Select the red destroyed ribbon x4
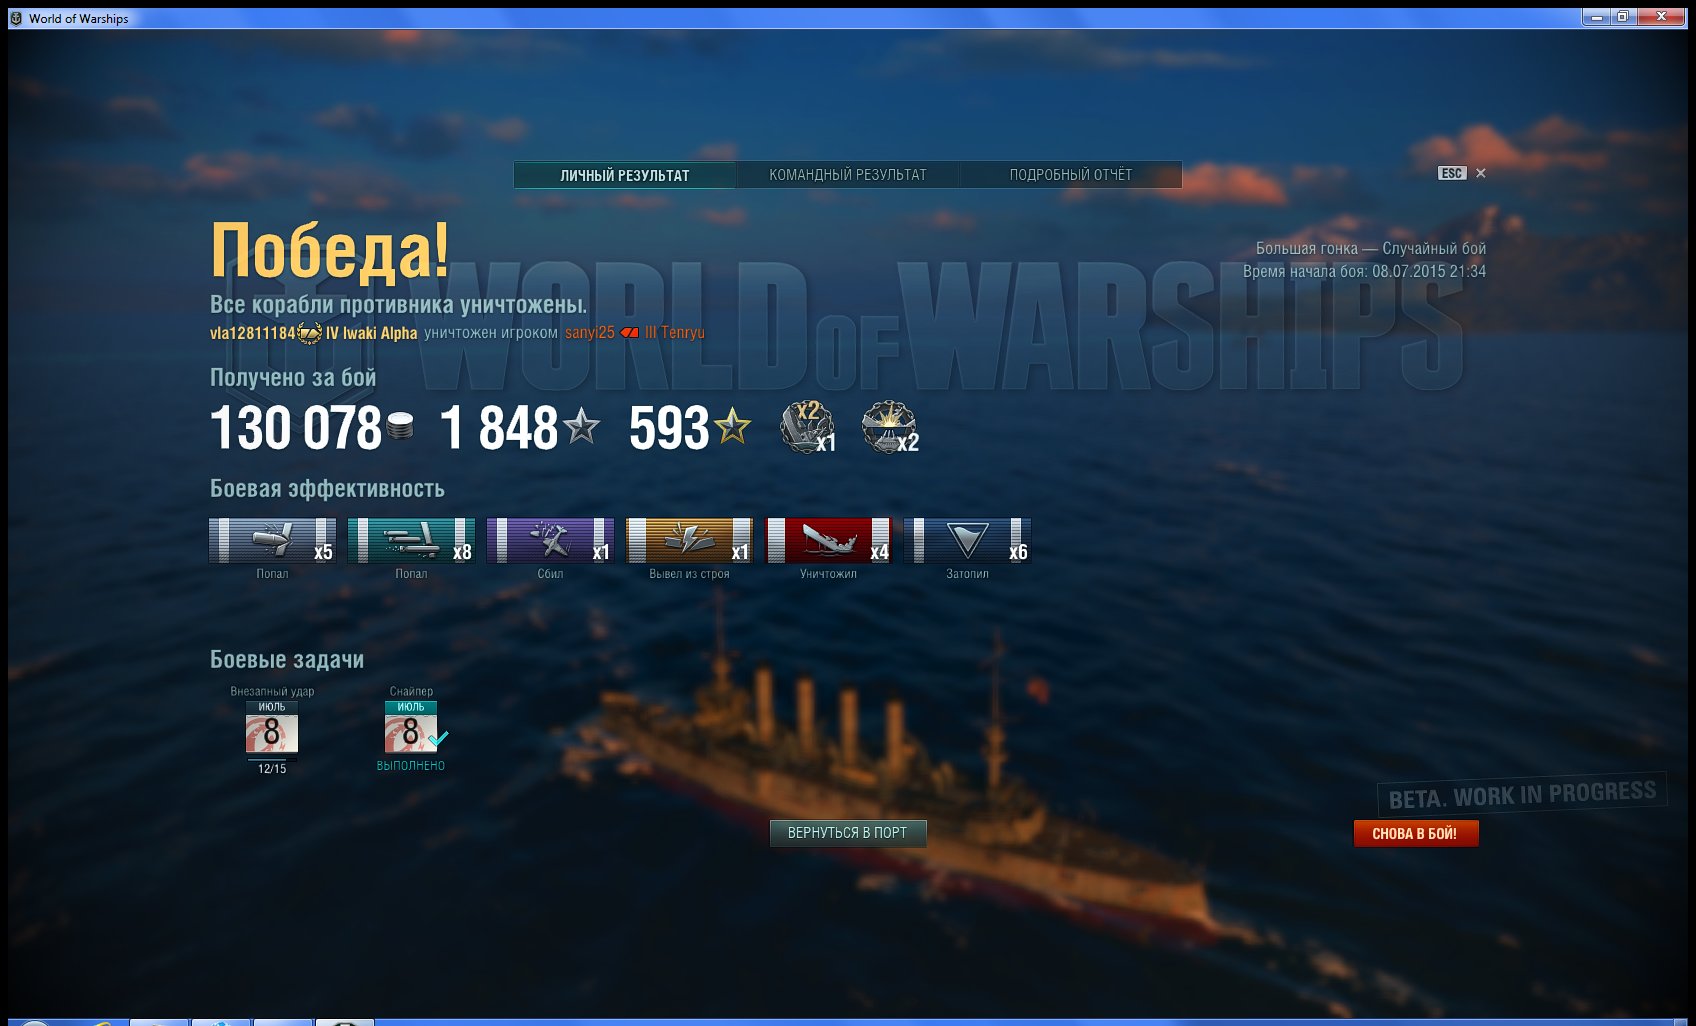 click(x=828, y=541)
